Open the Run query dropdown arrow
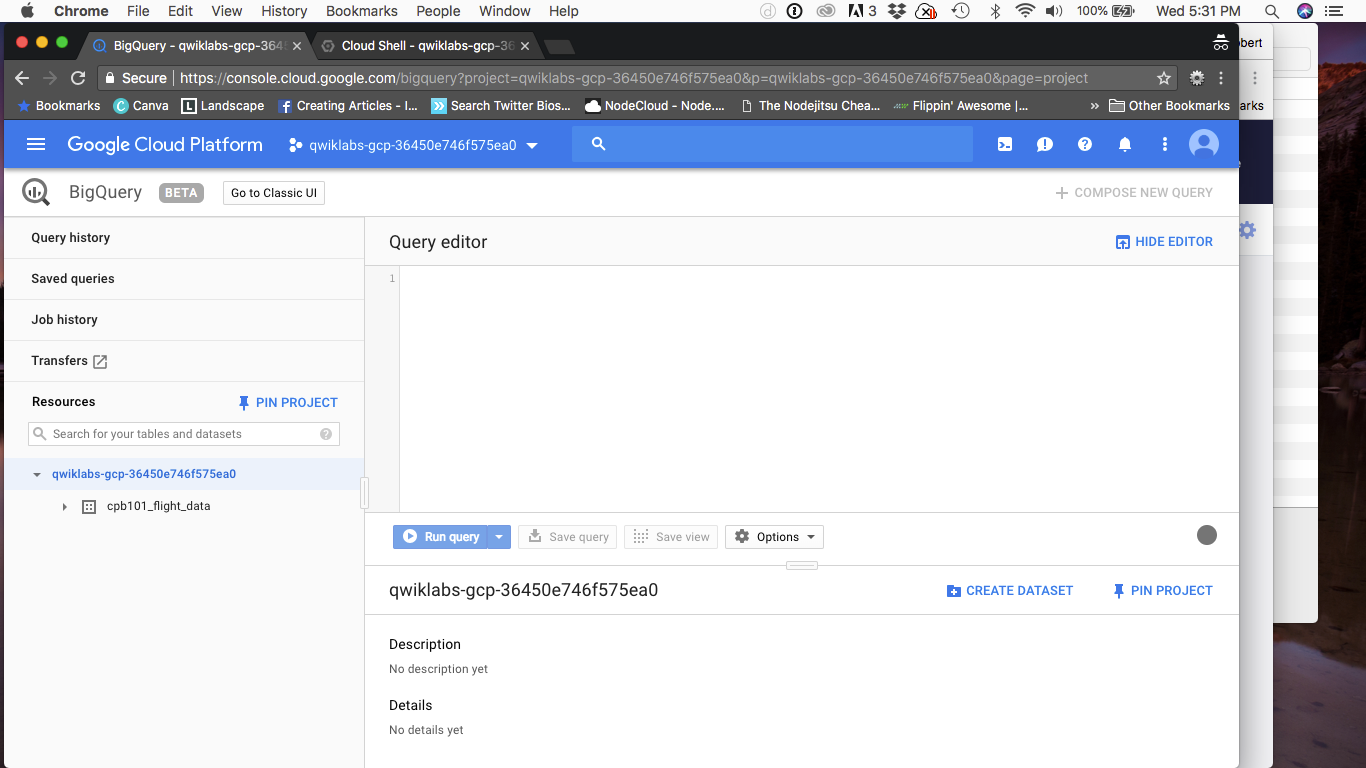The width and height of the screenshot is (1366, 768). coord(499,537)
